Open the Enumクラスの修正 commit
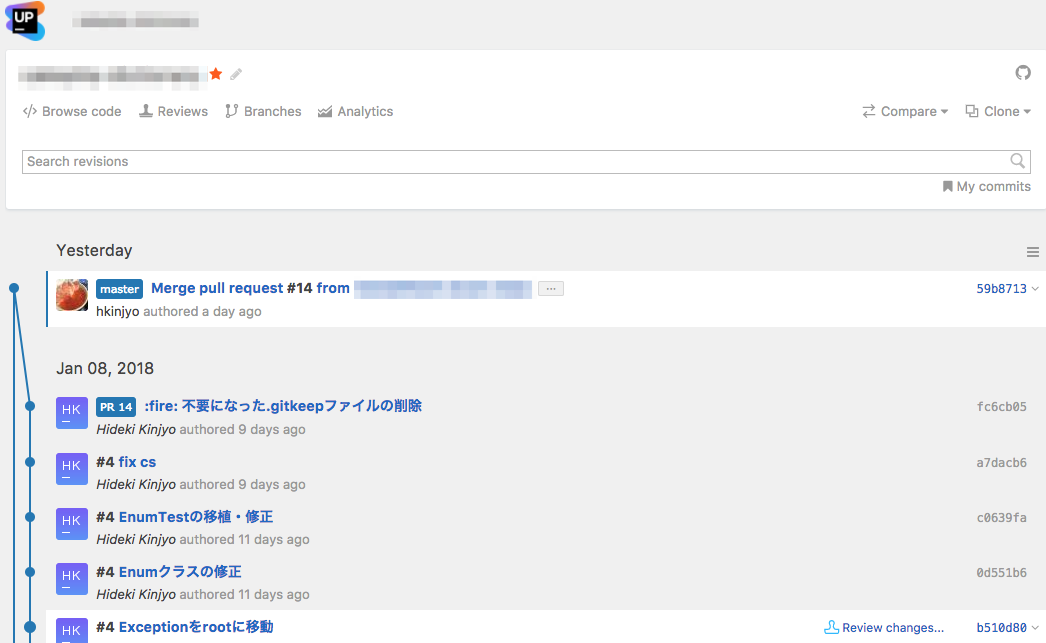 180,572
